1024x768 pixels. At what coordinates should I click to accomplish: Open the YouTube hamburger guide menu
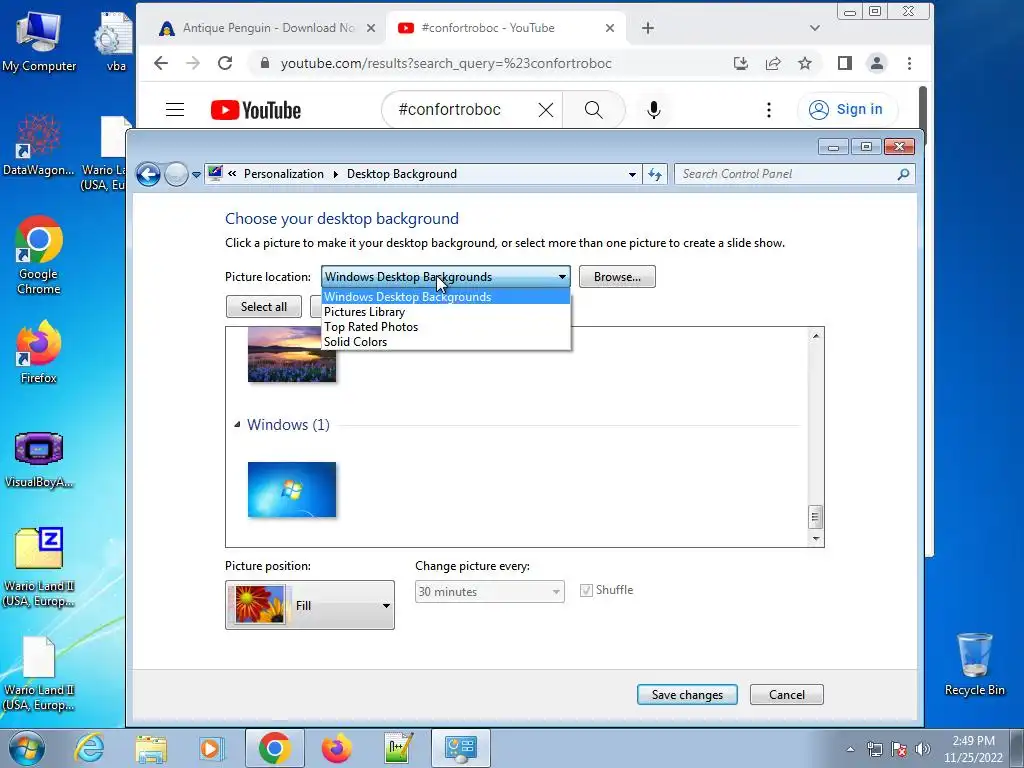point(175,110)
